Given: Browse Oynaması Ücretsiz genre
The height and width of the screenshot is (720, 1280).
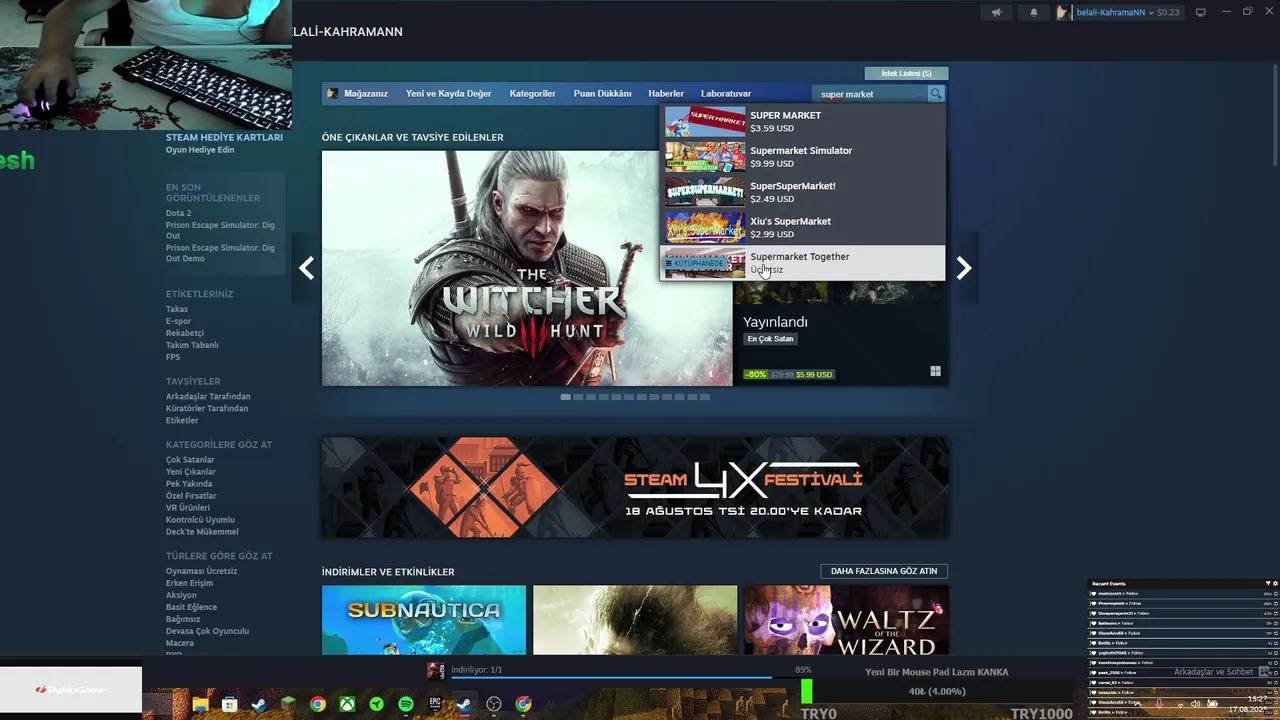Looking at the screenshot, I should click(202, 571).
